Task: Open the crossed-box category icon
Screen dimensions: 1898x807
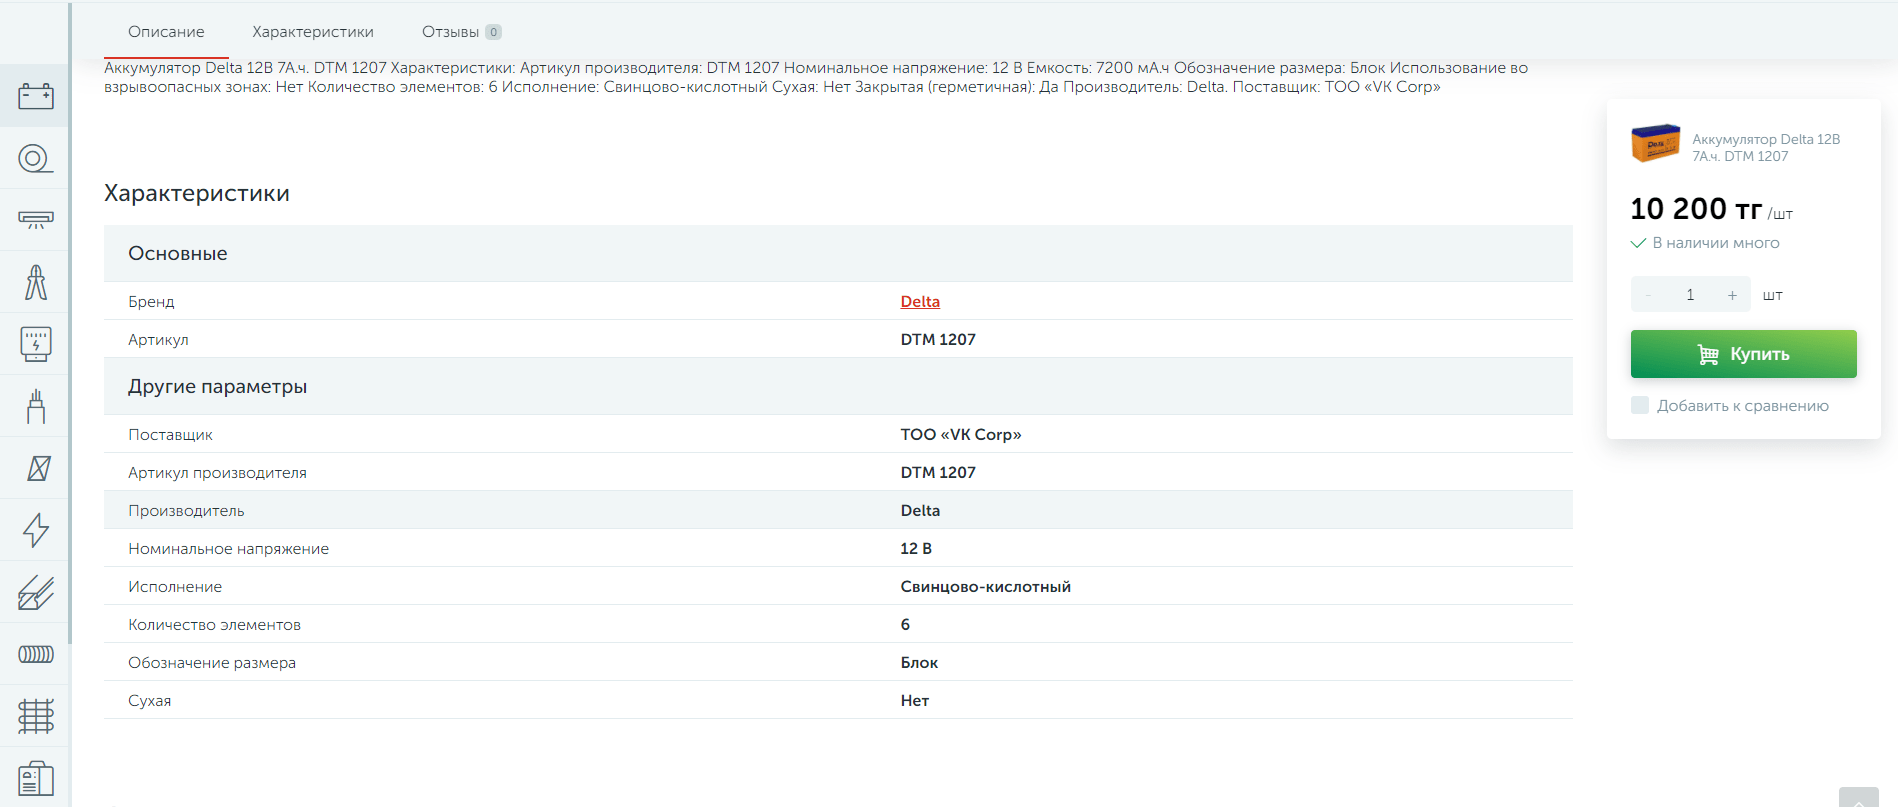Action: pyautogui.click(x=38, y=468)
